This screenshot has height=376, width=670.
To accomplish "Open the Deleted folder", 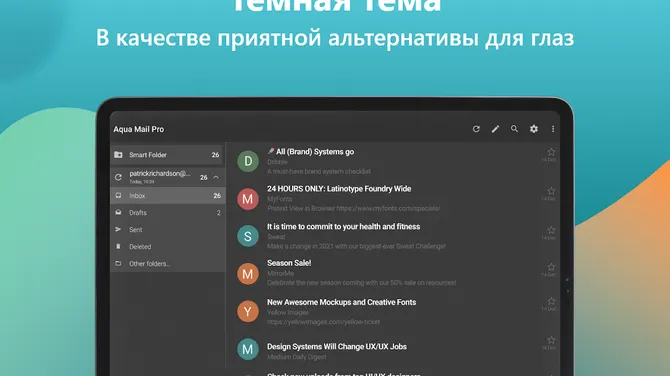I will click(x=168, y=247).
